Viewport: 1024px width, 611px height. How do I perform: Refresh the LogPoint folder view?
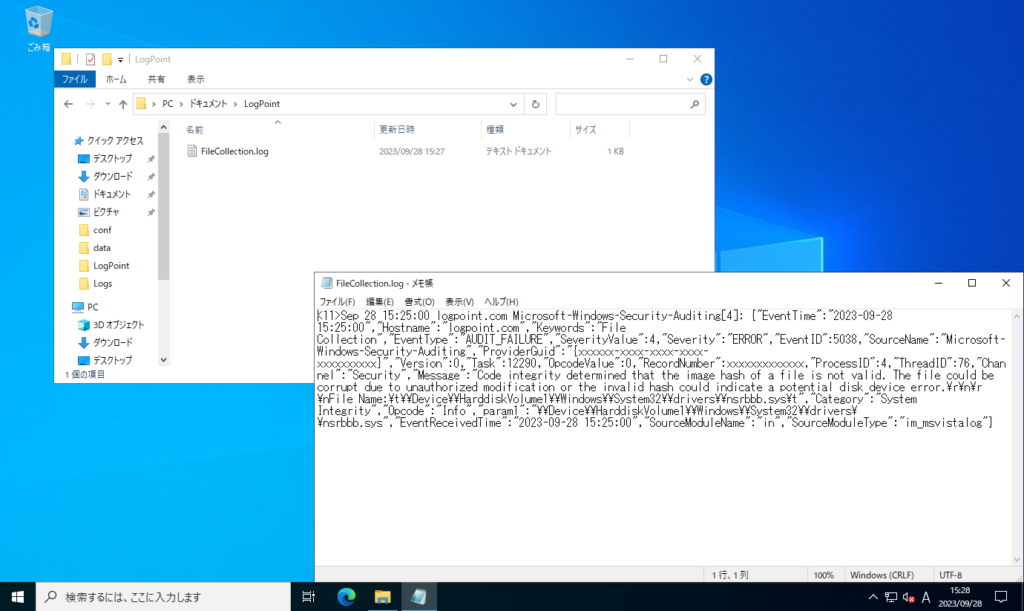[x=536, y=104]
